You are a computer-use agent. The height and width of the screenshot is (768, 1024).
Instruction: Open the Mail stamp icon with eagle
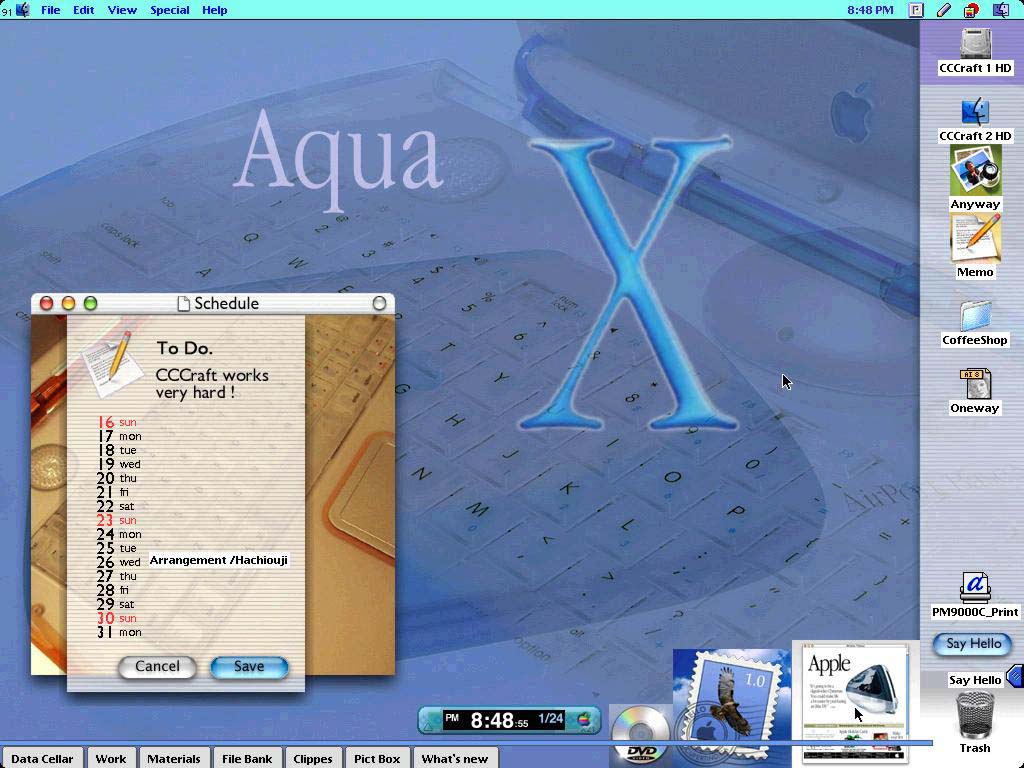coord(731,707)
